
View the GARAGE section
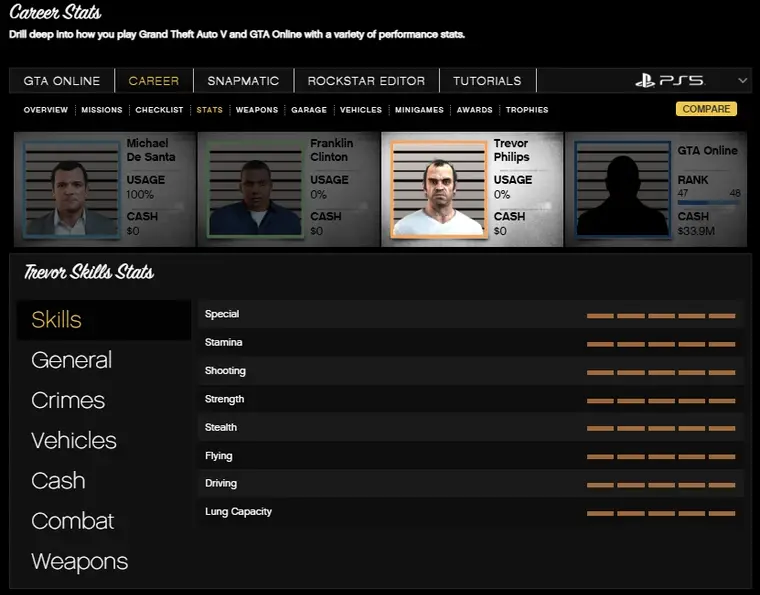click(309, 110)
